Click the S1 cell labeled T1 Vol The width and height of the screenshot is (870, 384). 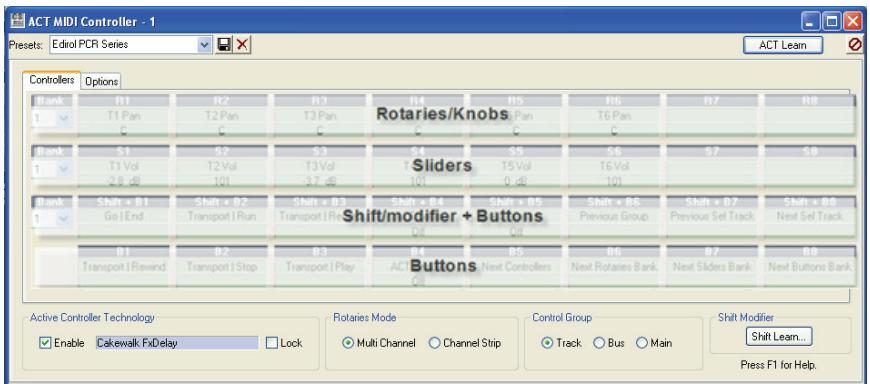[x=123, y=166]
